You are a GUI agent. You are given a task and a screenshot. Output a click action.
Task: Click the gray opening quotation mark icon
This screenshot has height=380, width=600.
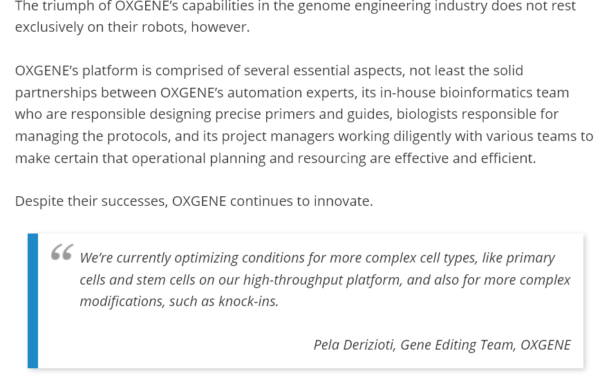coord(62,252)
